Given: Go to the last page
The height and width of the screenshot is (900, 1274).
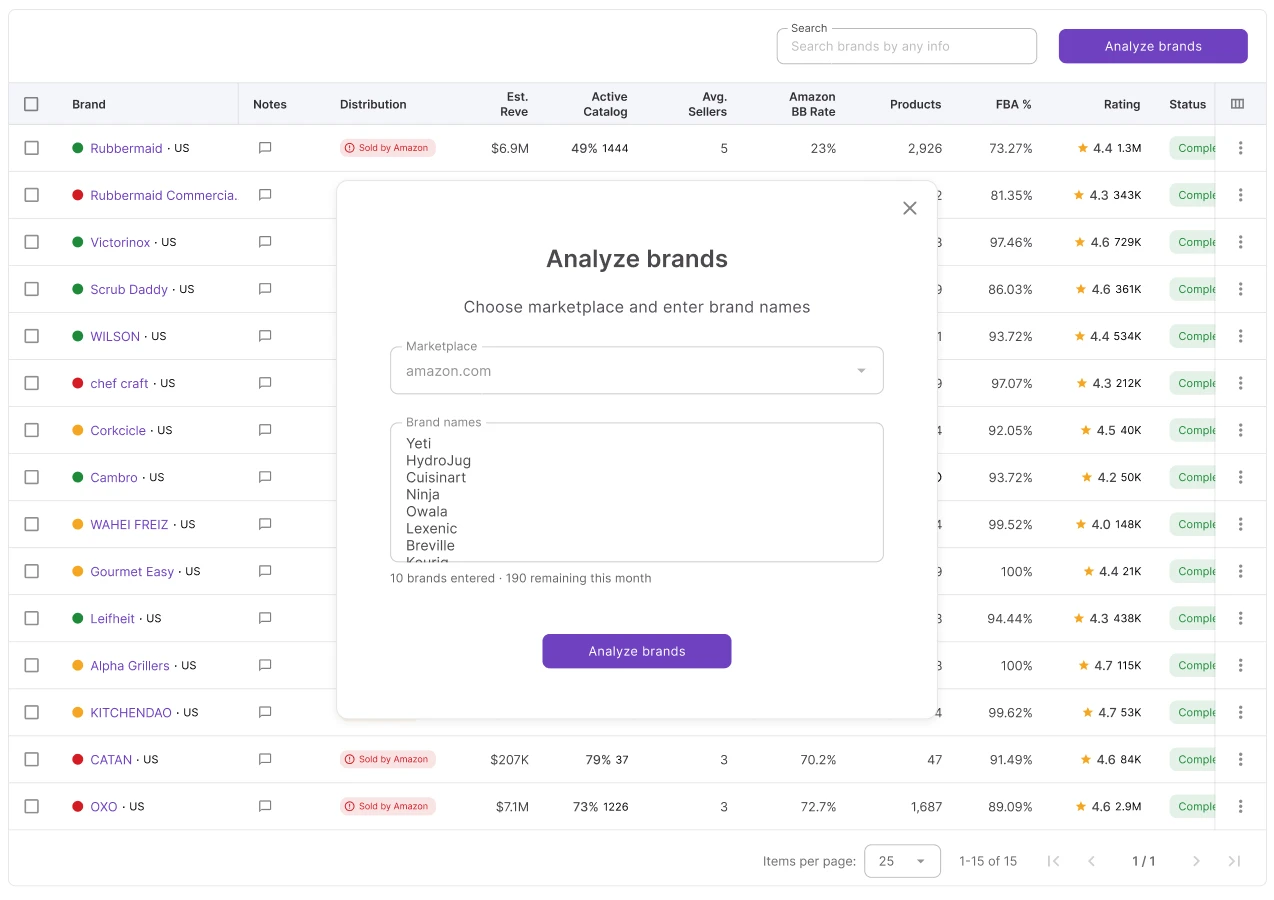Looking at the screenshot, I should [x=1234, y=861].
